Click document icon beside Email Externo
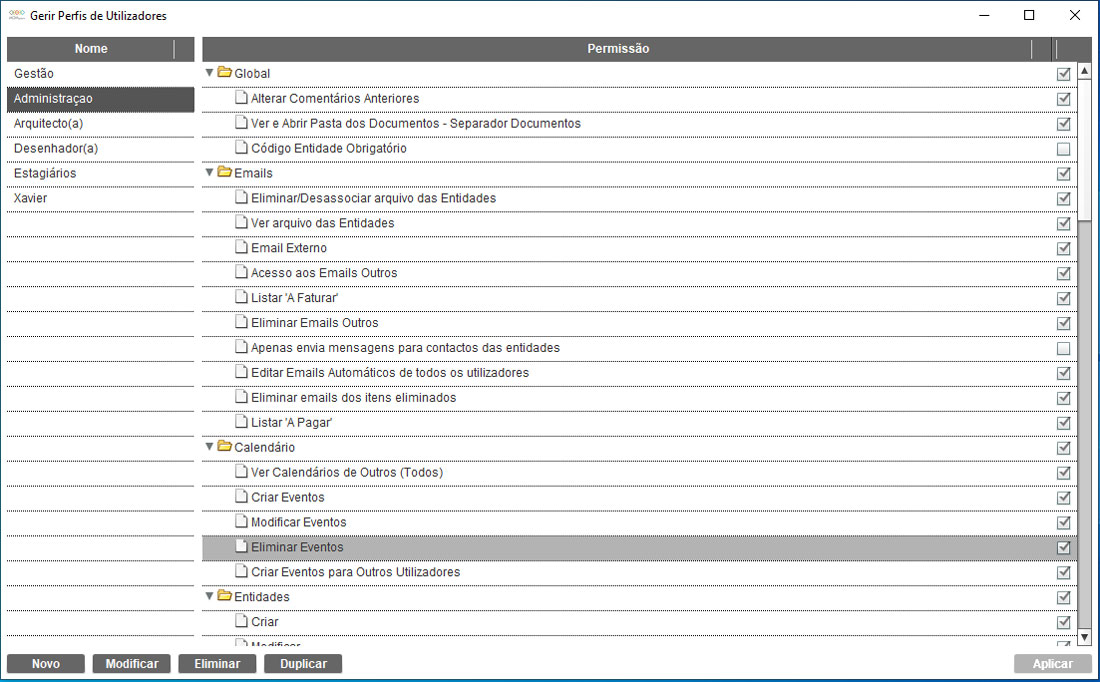This screenshot has width=1100, height=682. coord(241,248)
